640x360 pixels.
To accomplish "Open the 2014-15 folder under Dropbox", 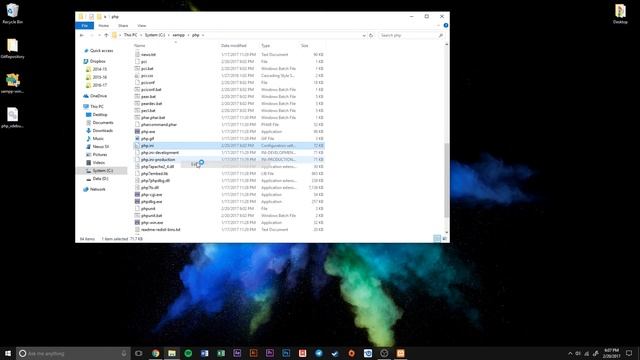I will (100, 69).
